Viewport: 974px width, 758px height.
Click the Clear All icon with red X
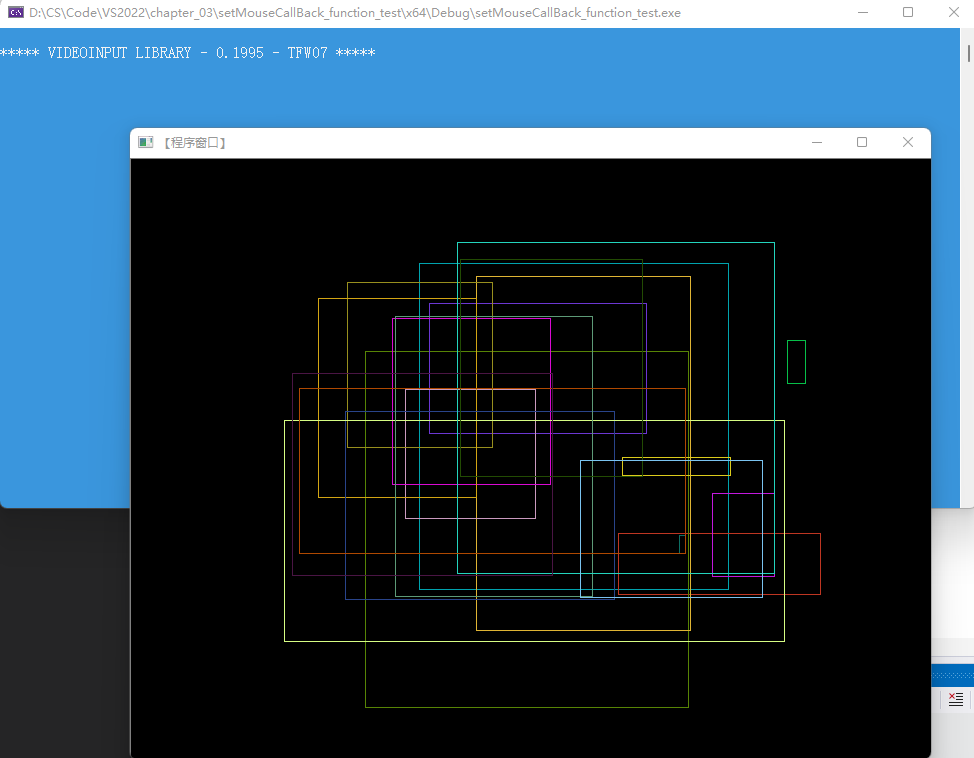956,698
